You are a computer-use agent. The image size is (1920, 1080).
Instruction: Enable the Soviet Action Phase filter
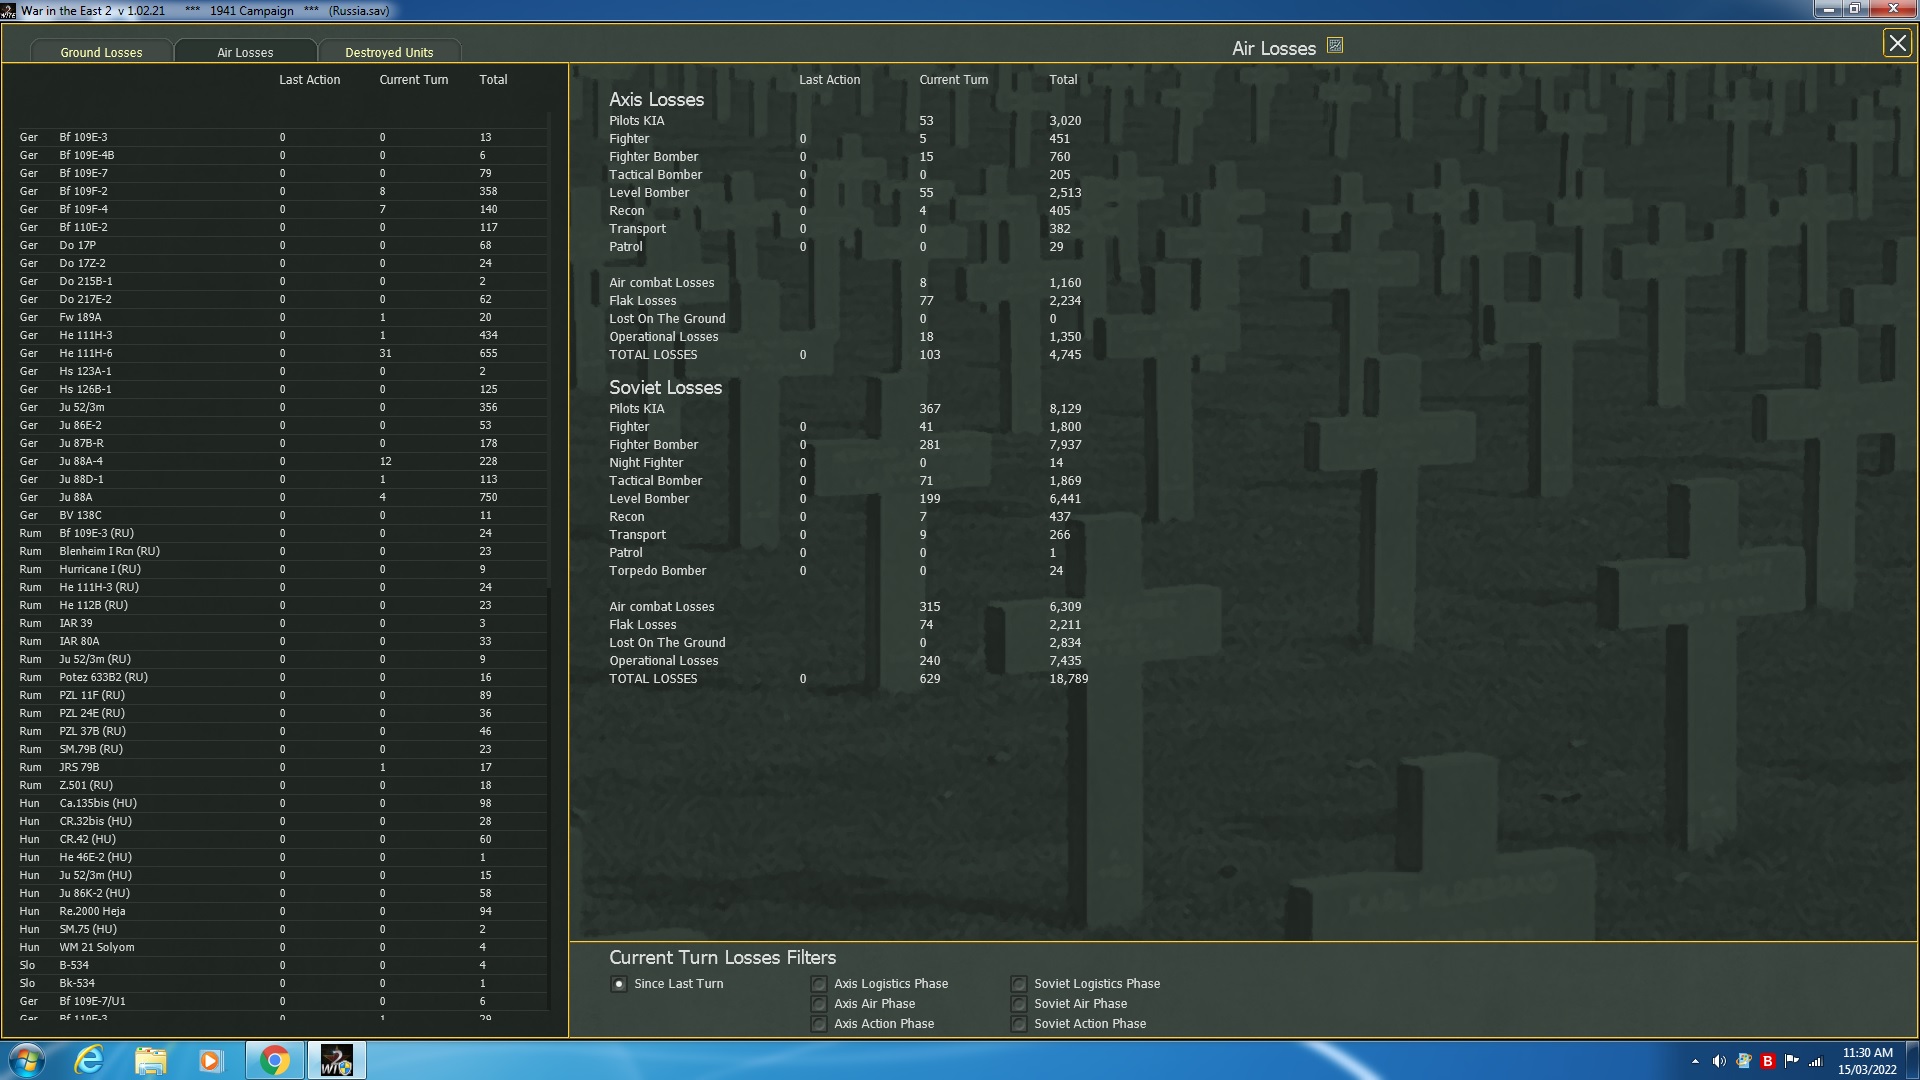point(1019,1024)
